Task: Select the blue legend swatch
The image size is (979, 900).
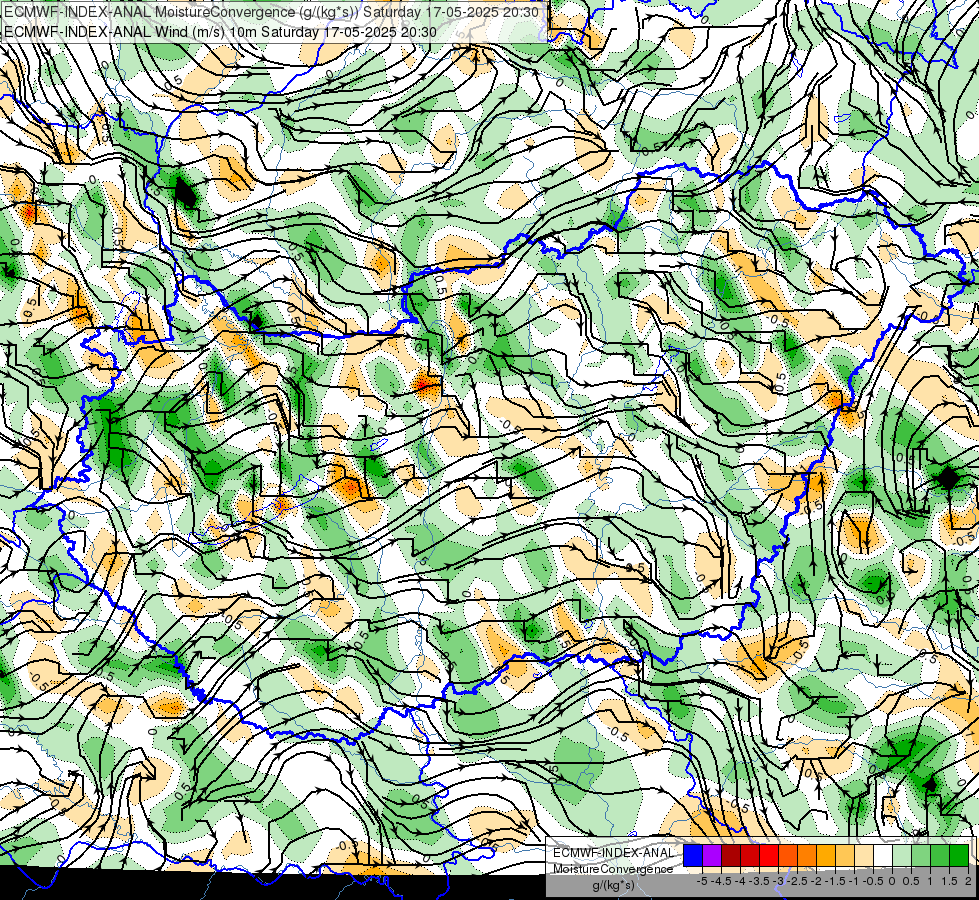Action: tap(693, 855)
